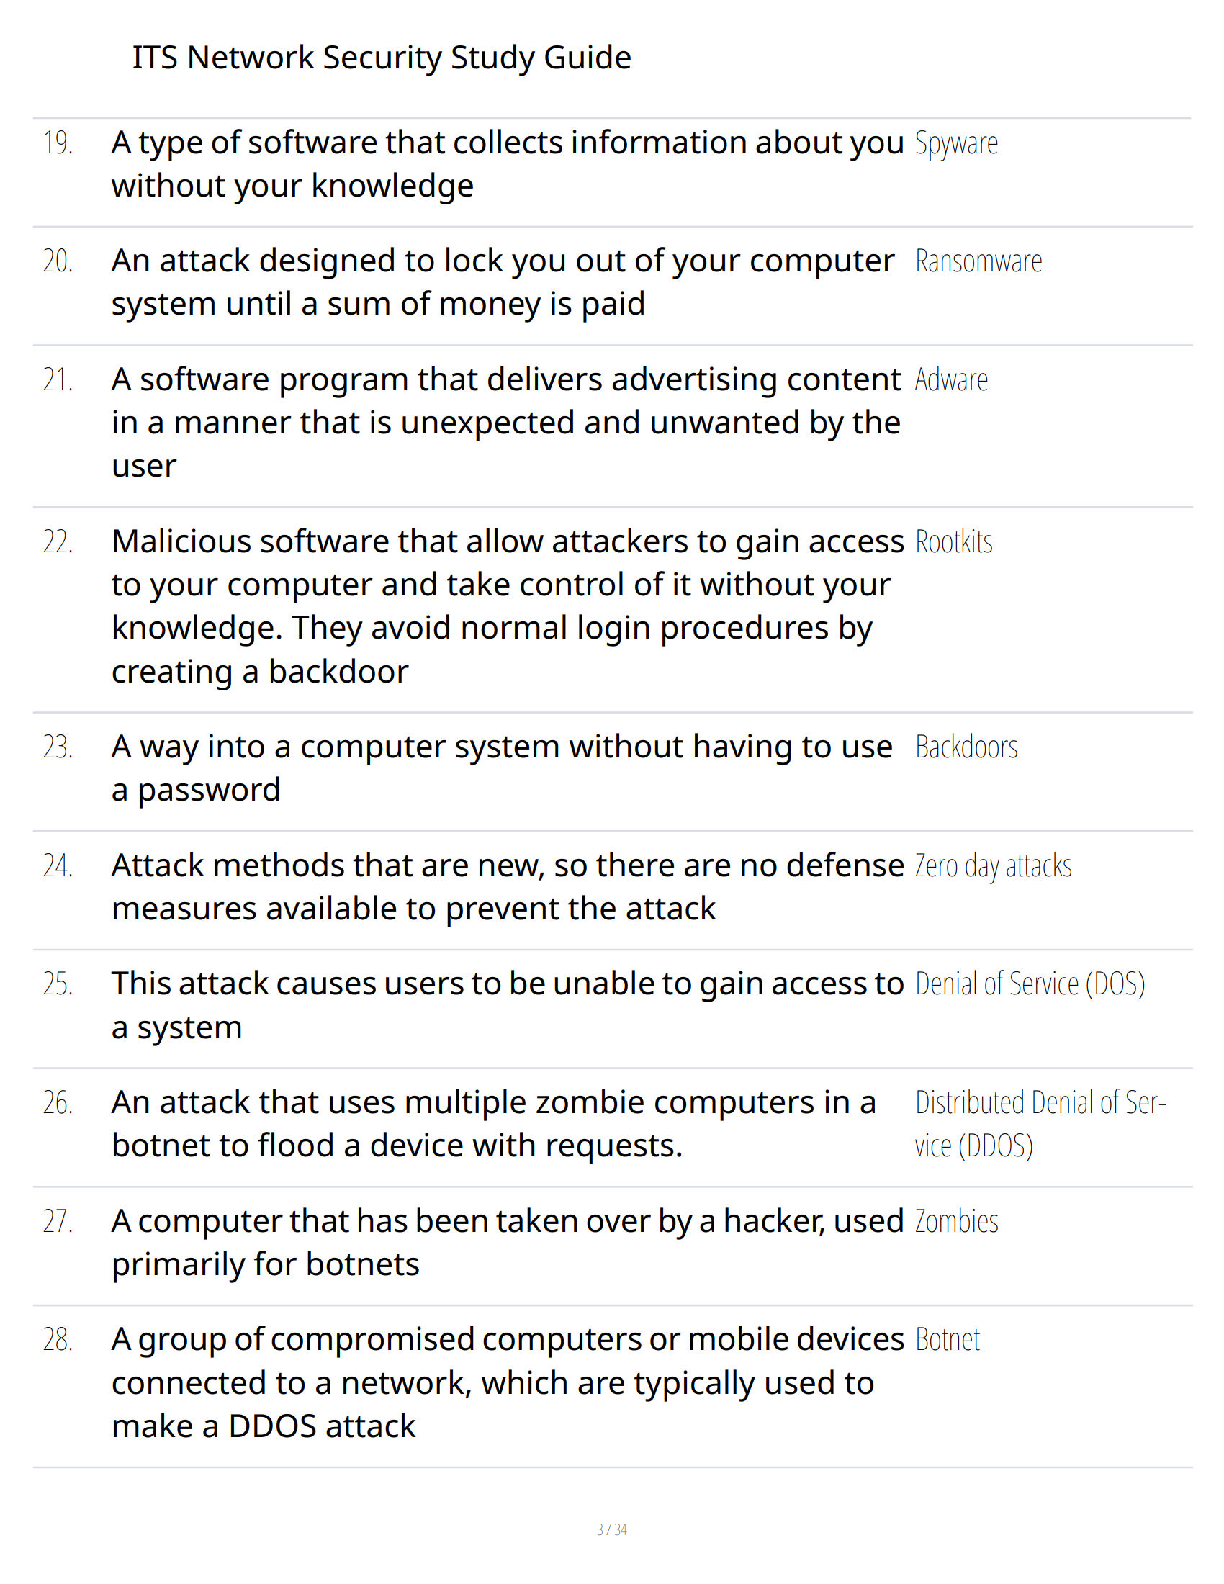Click Distributed Denial of Service (DDOS) term
Image resolution: width=1224 pixels, height=1584 pixels.
coord(1040,1124)
